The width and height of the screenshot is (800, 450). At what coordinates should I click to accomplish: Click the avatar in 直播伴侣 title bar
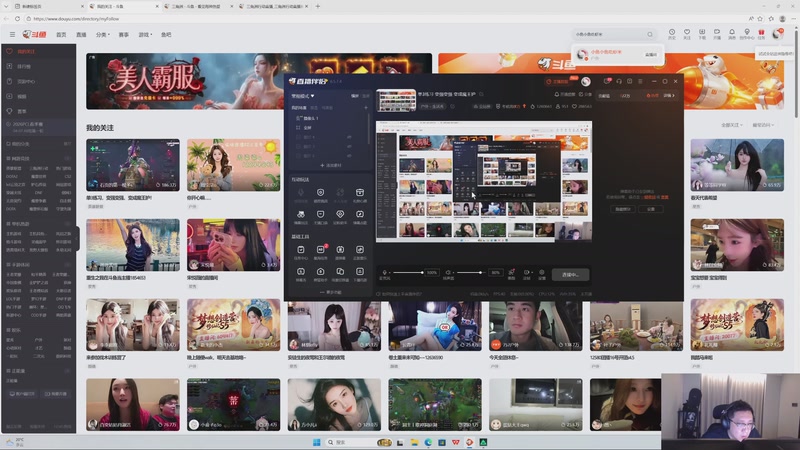click(x=586, y=81)
